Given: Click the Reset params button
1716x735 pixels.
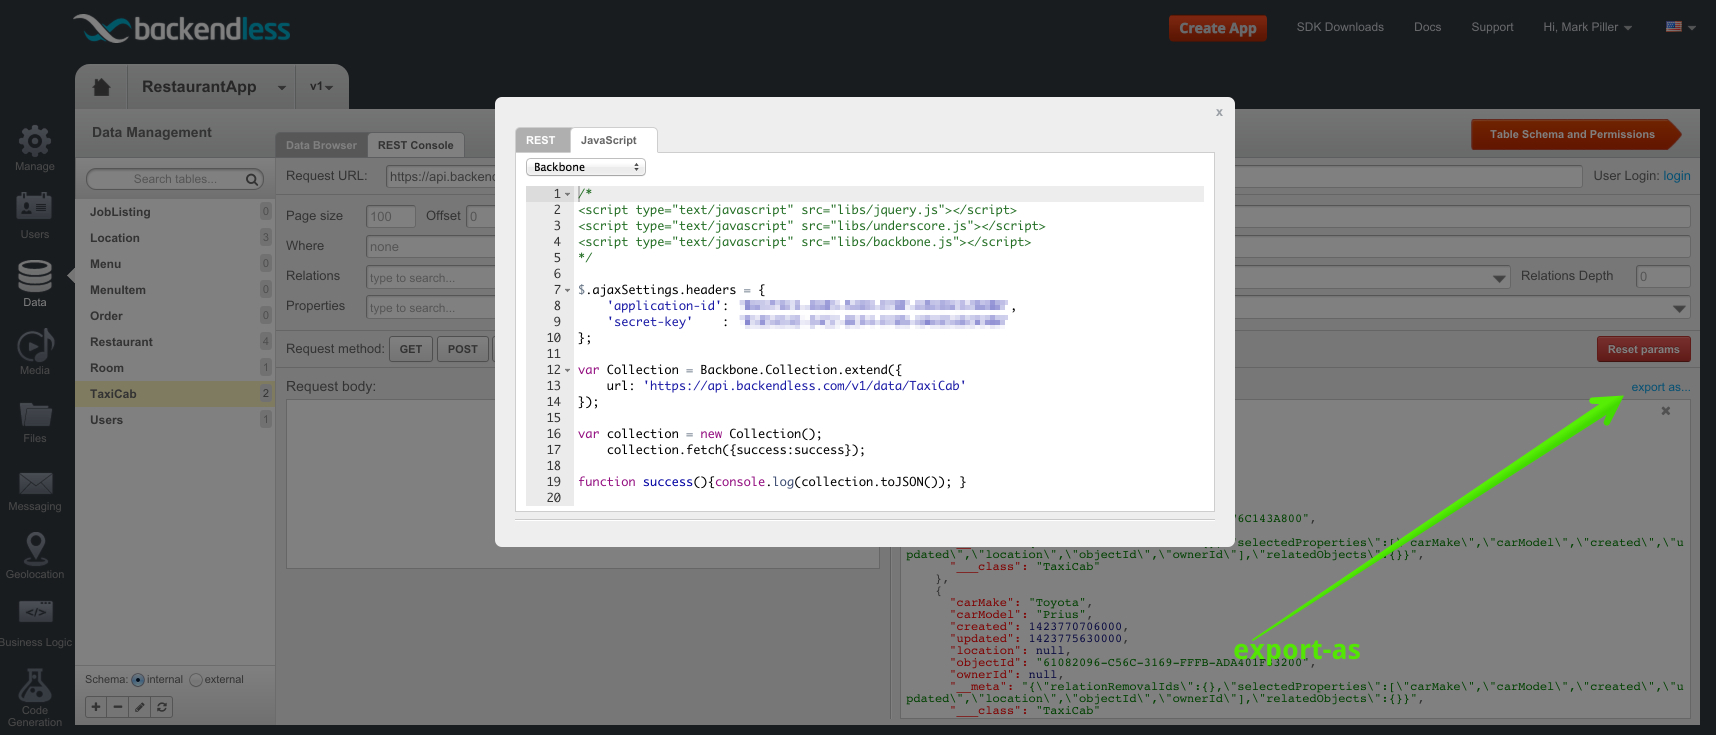Looking at the screenshot, I should click(x=1643, y=349).
